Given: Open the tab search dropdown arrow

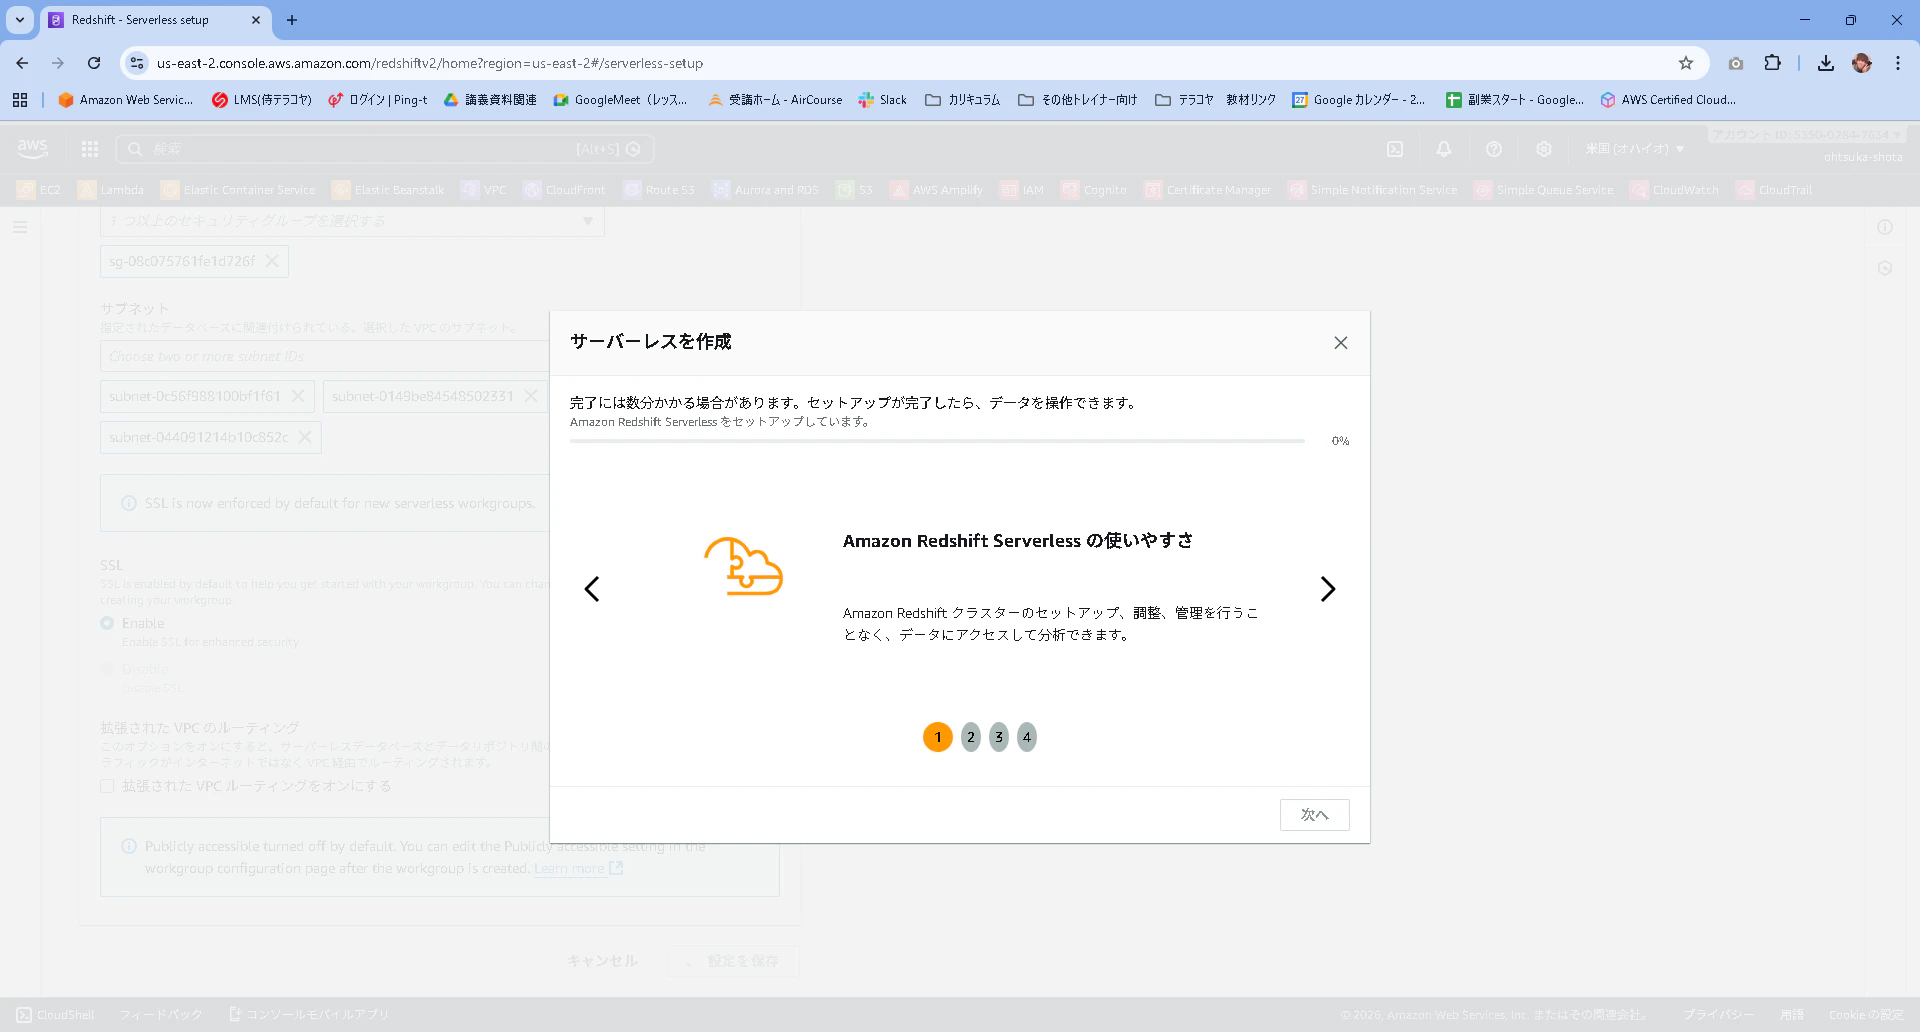Looking at the screenshot, I should (x=20, y=20).
